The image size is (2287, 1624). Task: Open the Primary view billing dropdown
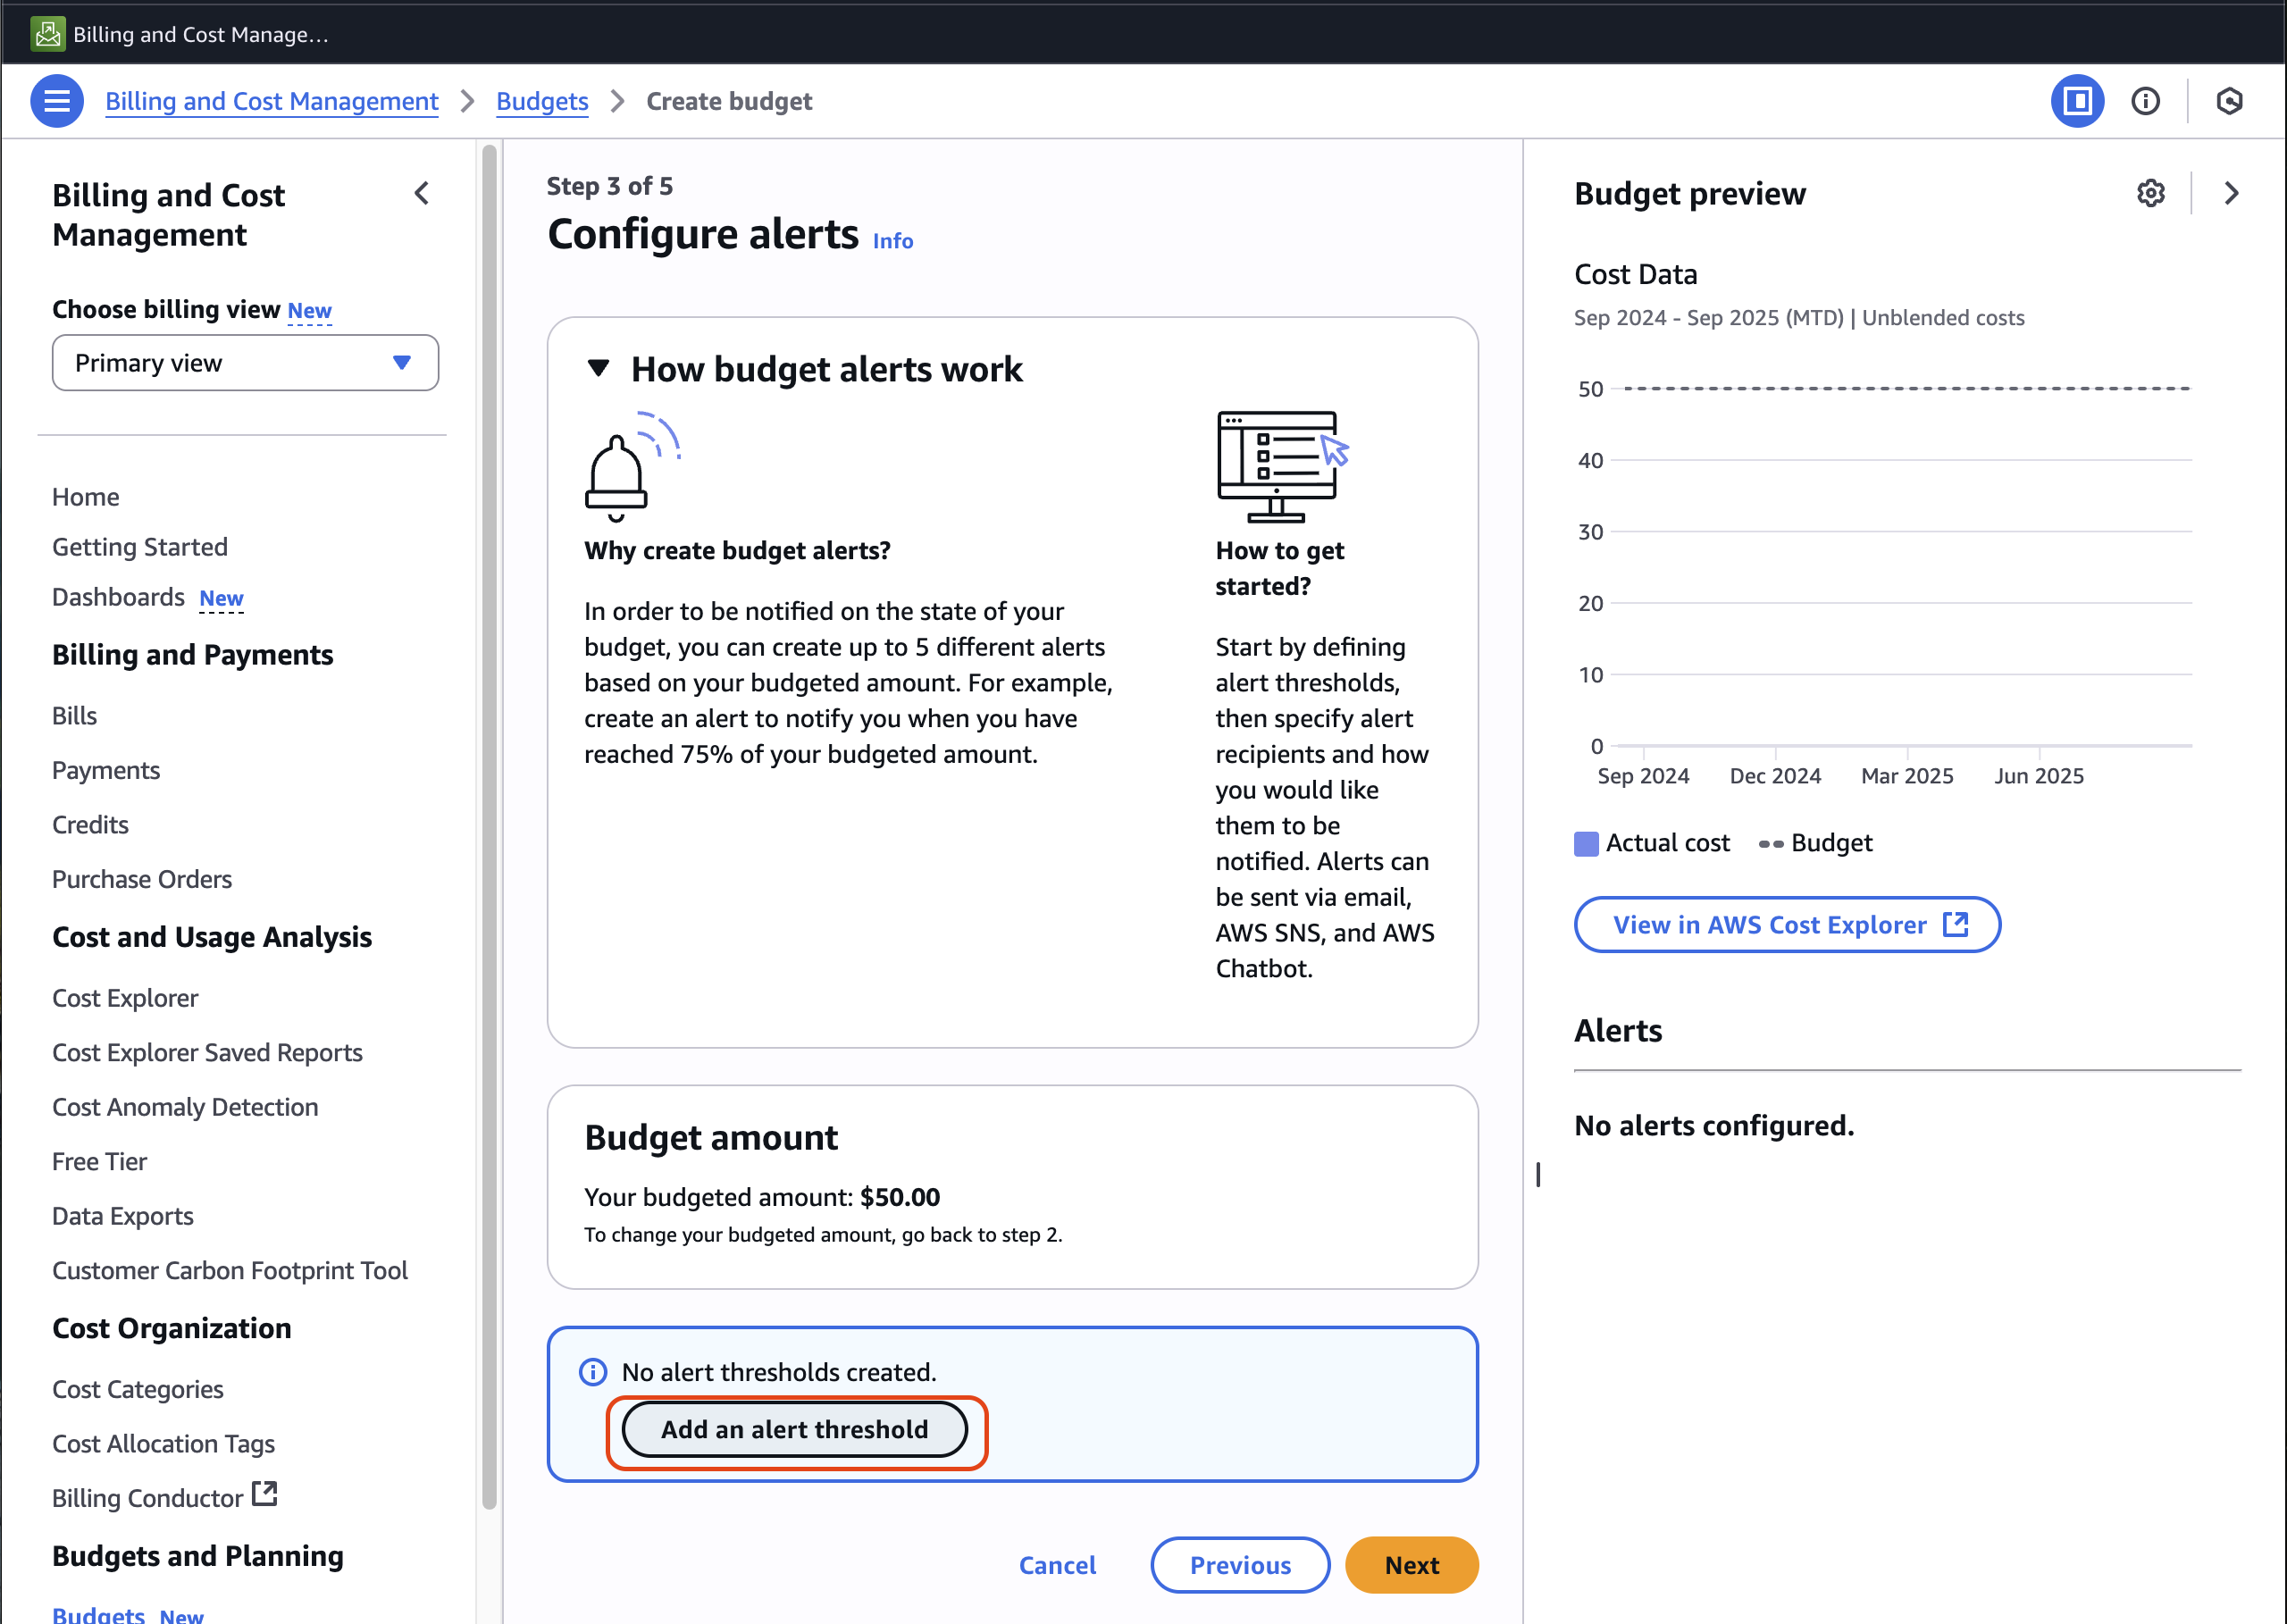[x=245, y=363]
